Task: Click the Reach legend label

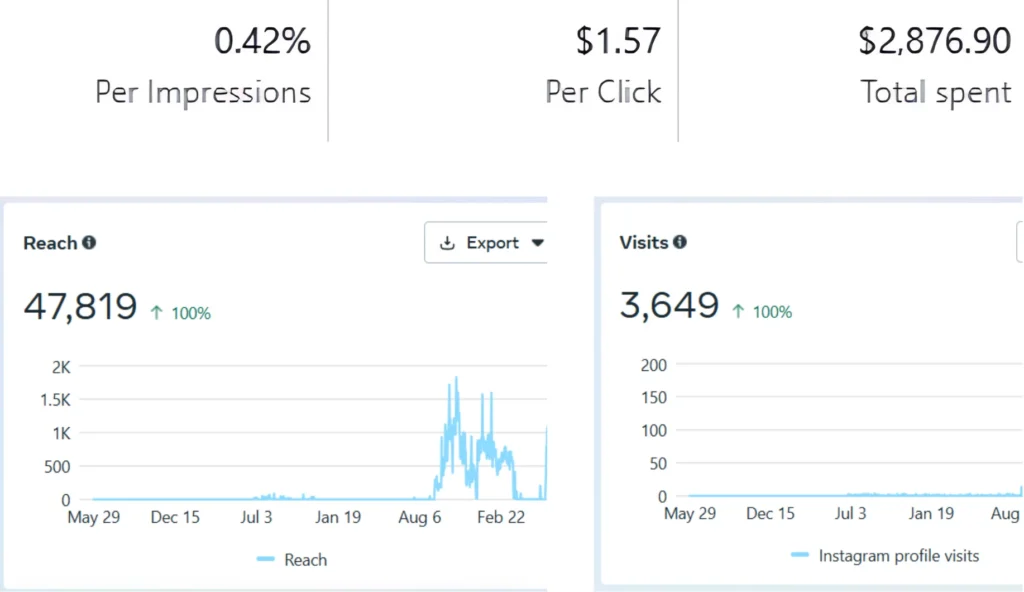Action: (x=305, y=559)
